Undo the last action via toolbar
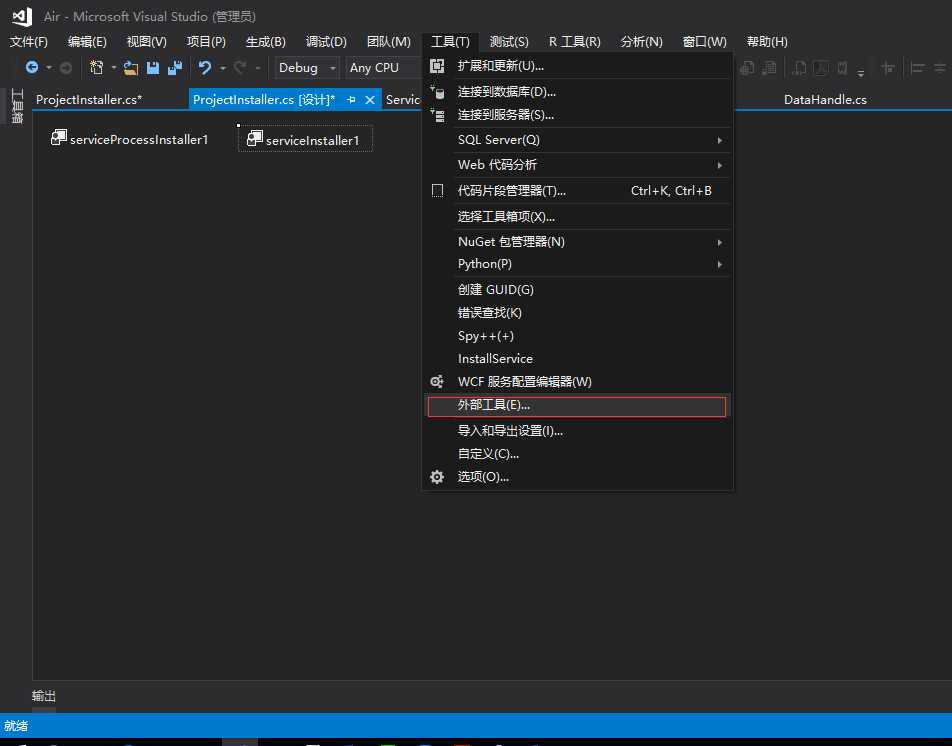This screenshot has height=746, width=952. (205, 67)
